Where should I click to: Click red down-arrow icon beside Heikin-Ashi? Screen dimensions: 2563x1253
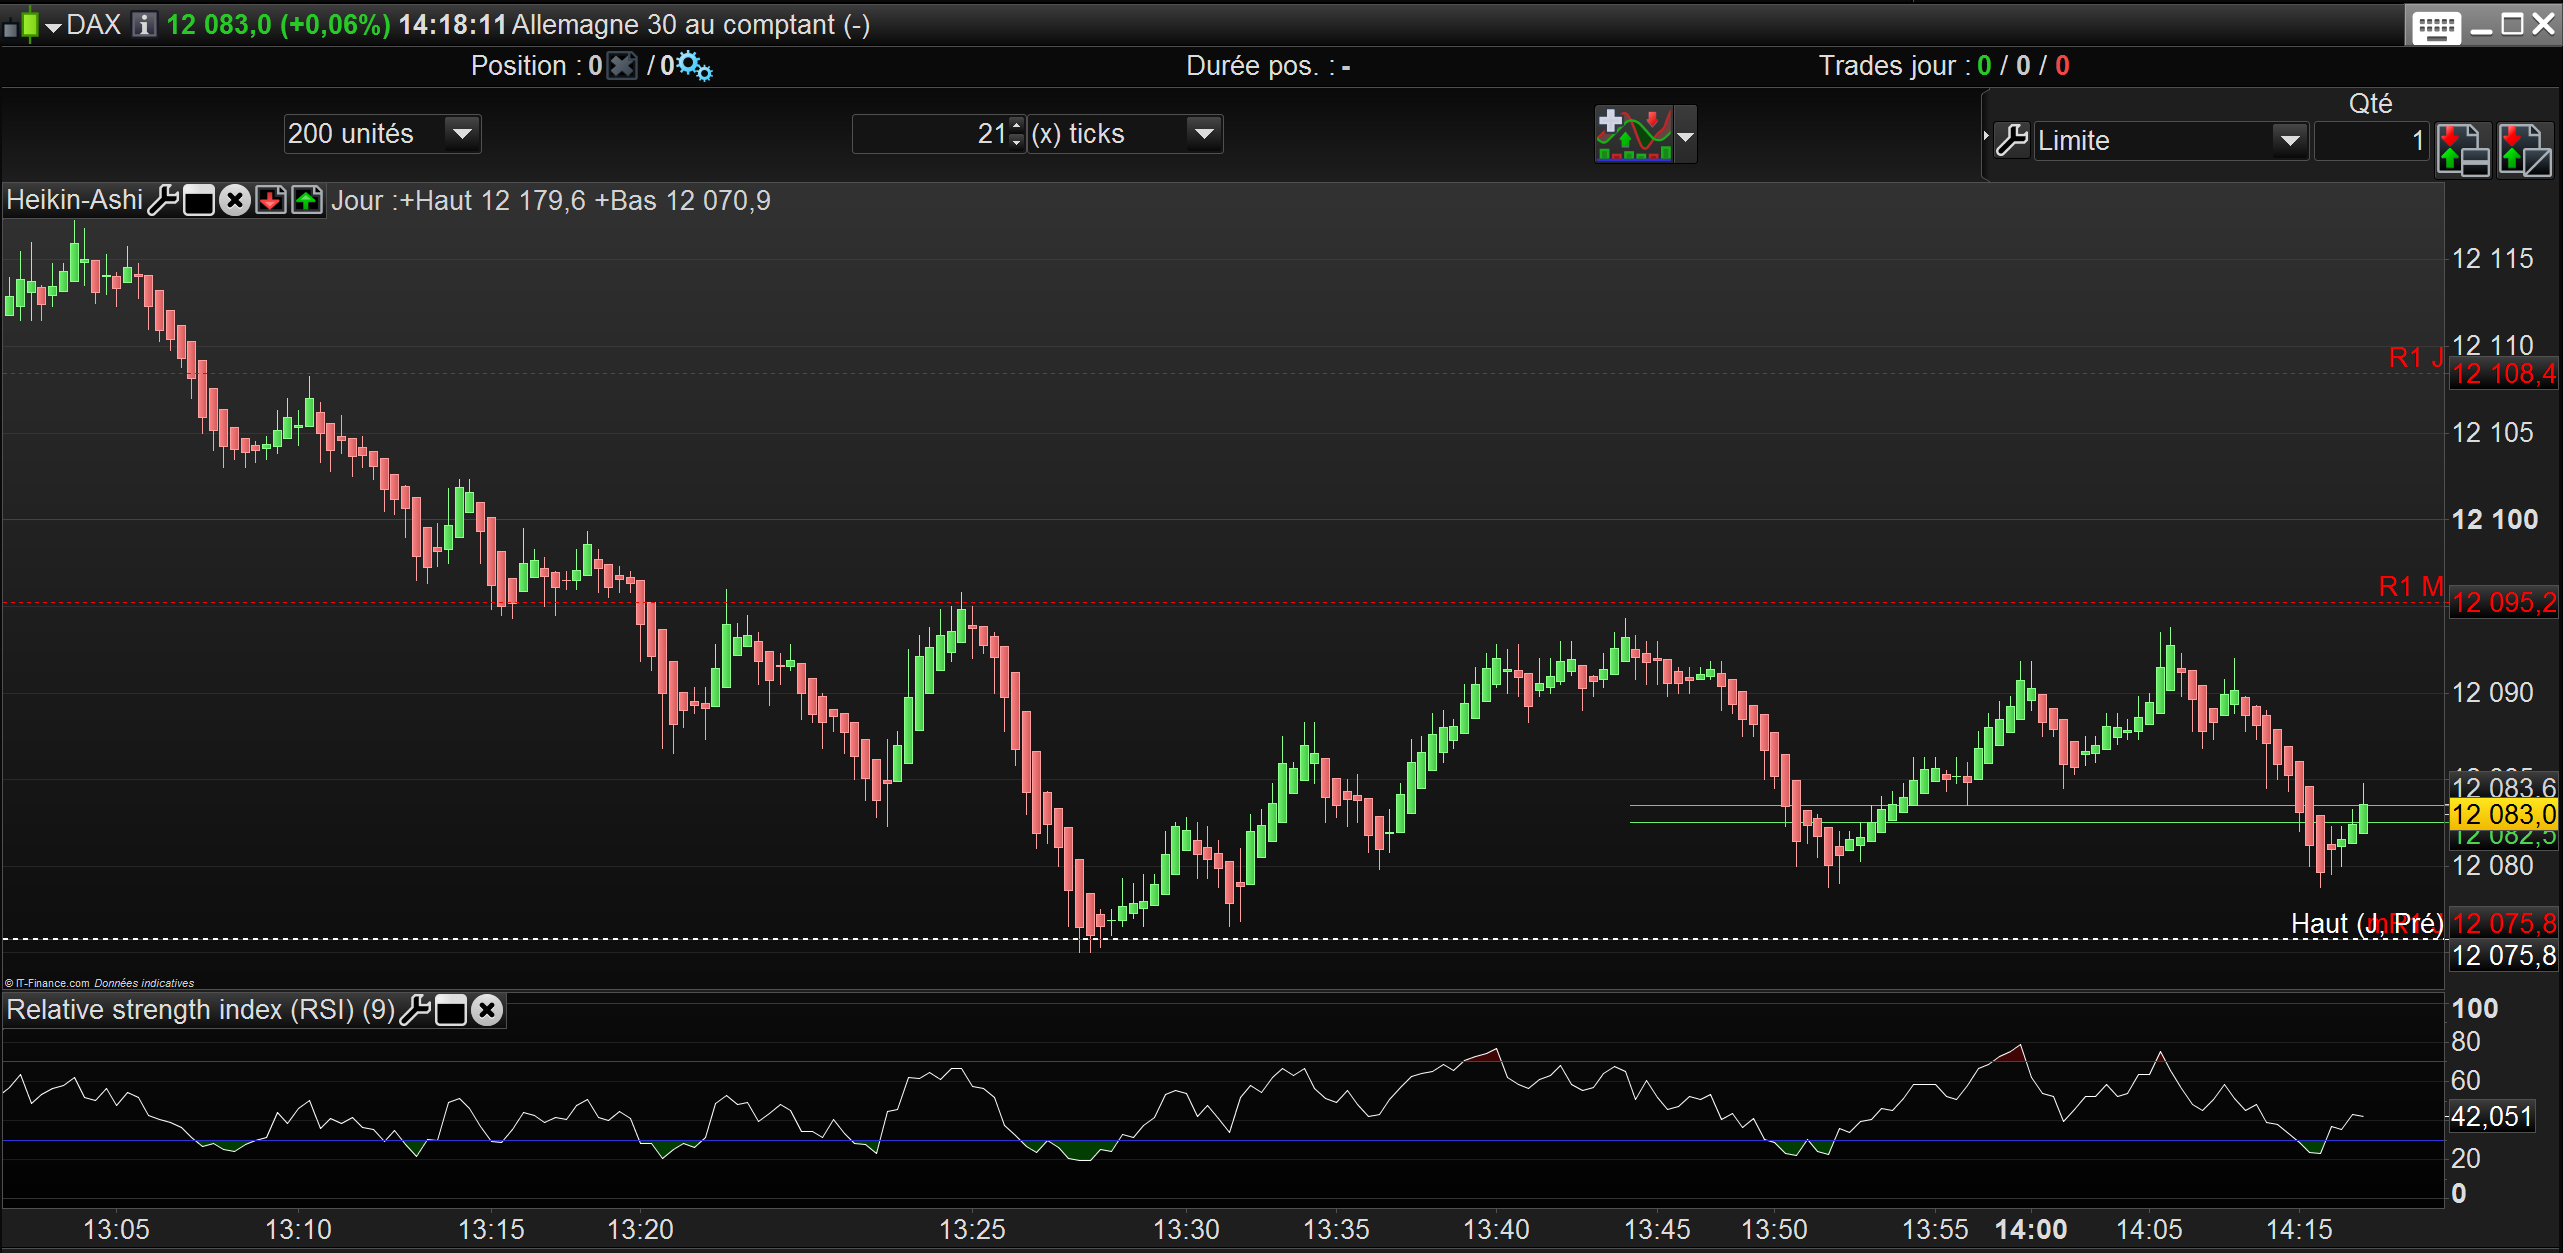click(x=271, y=200)
